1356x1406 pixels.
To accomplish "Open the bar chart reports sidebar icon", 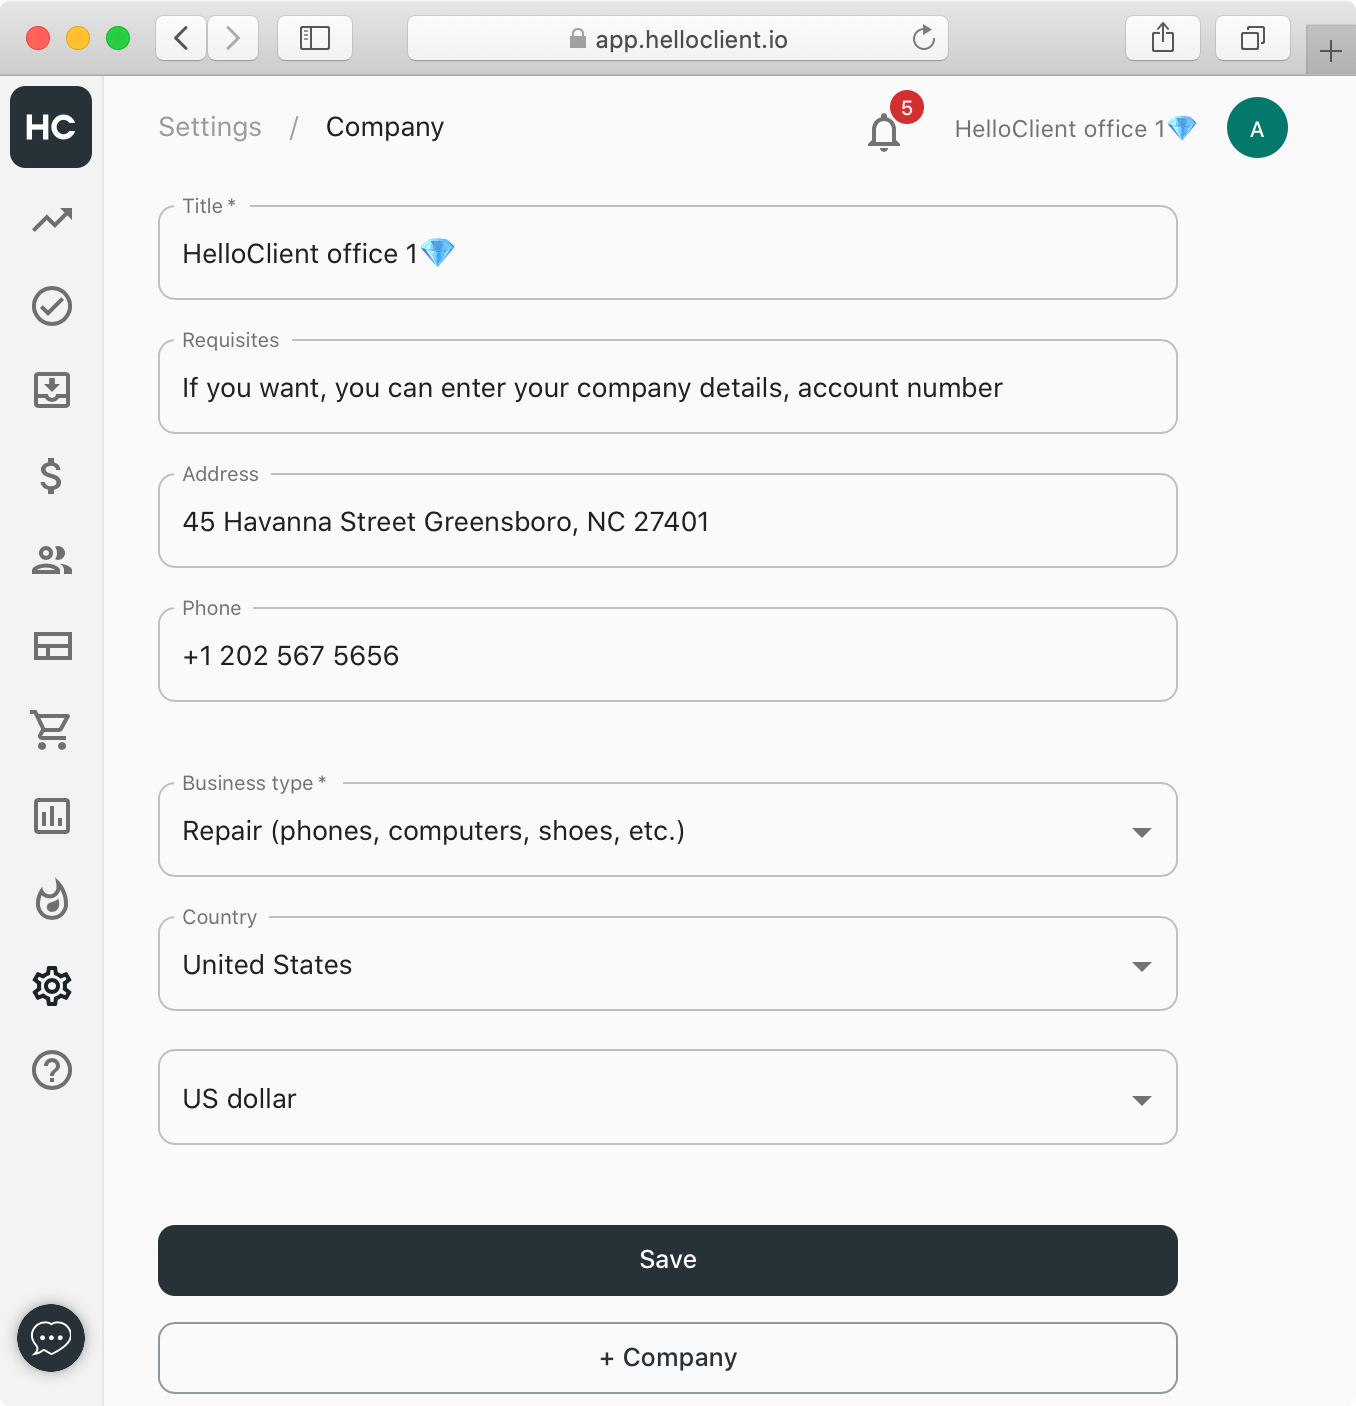I will [52, 816].
